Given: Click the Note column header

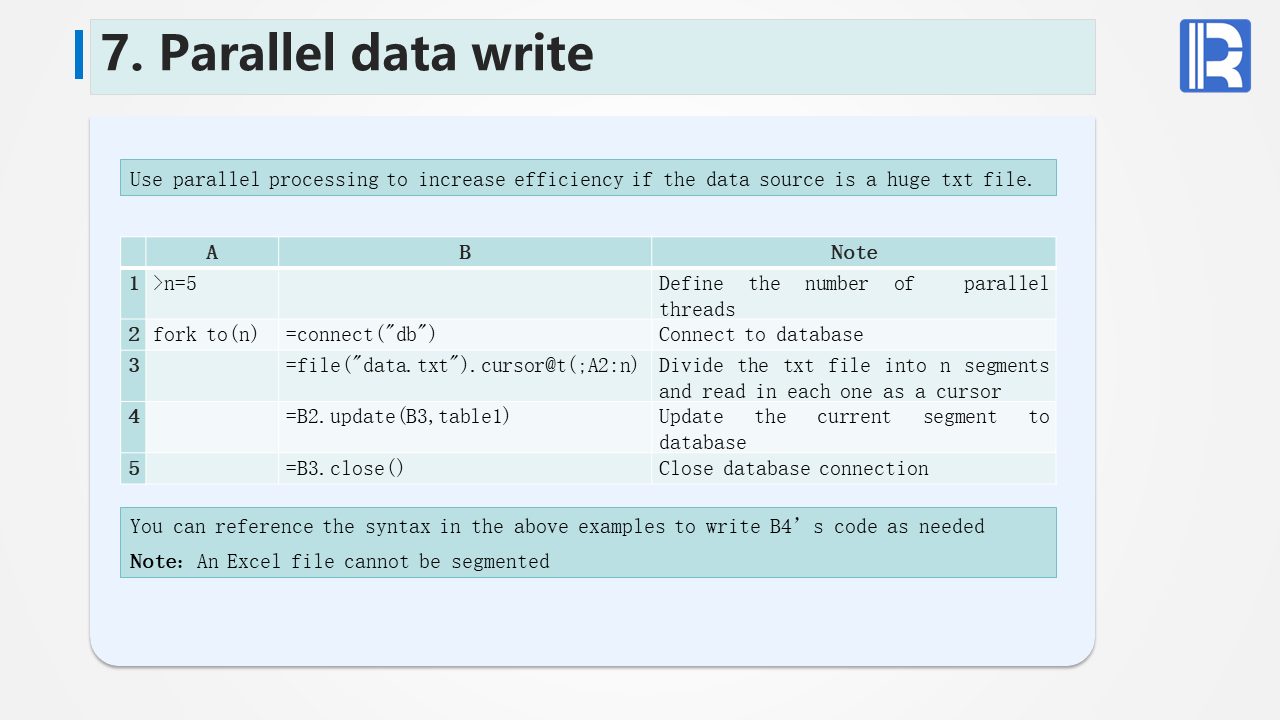Looking at the screenshot, I should click(x=854, y=252).
